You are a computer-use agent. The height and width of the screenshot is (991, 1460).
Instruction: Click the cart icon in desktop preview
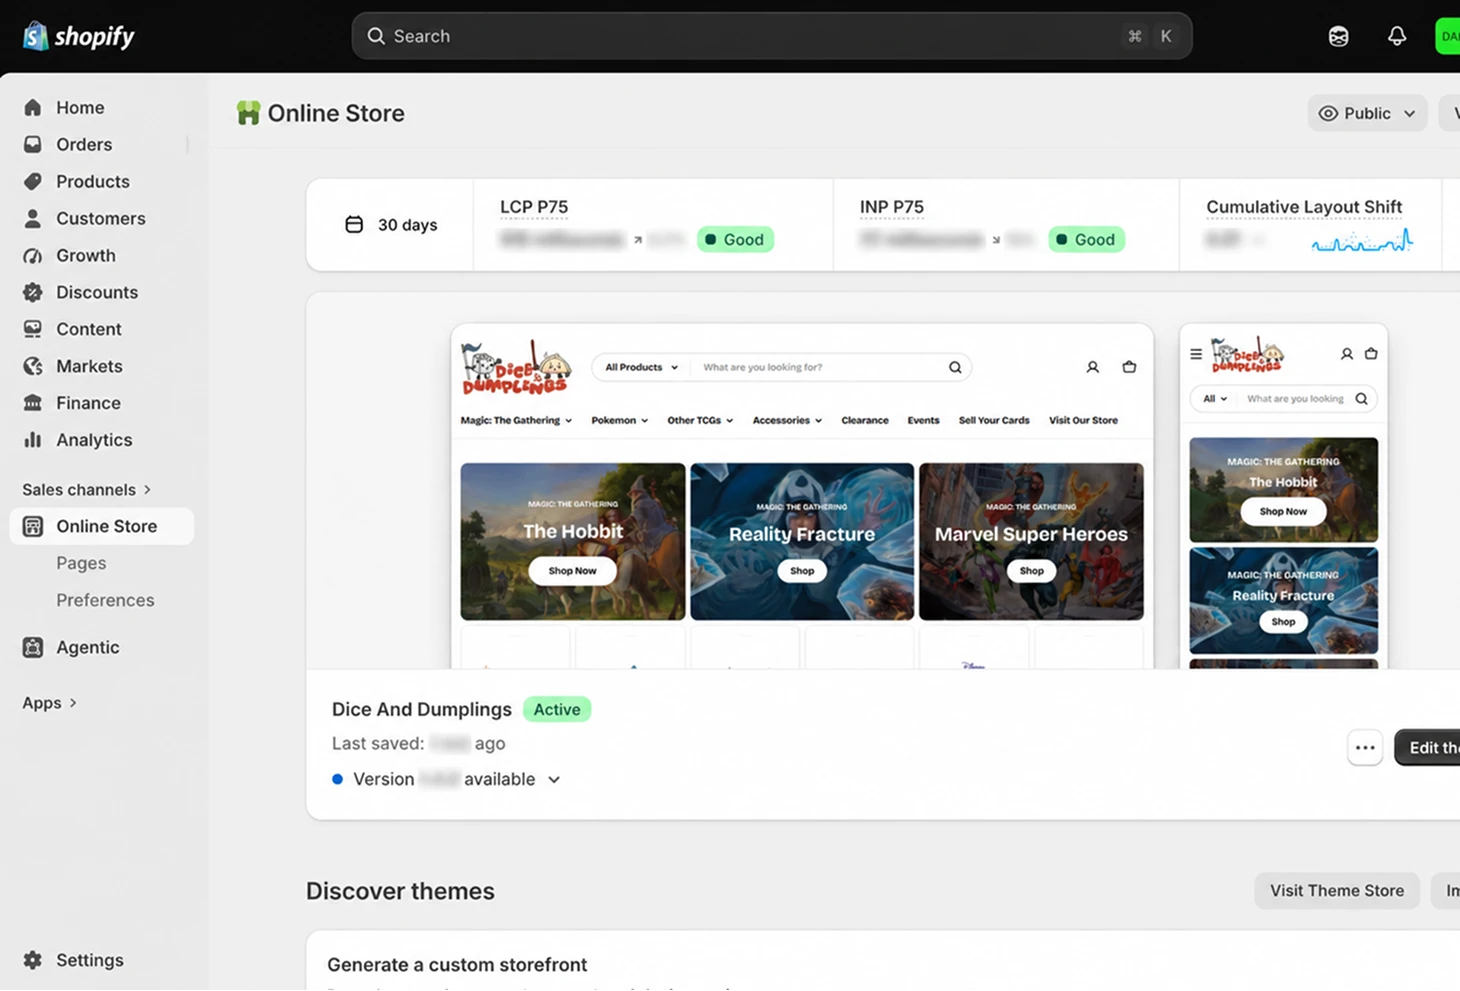[1129, 367]
